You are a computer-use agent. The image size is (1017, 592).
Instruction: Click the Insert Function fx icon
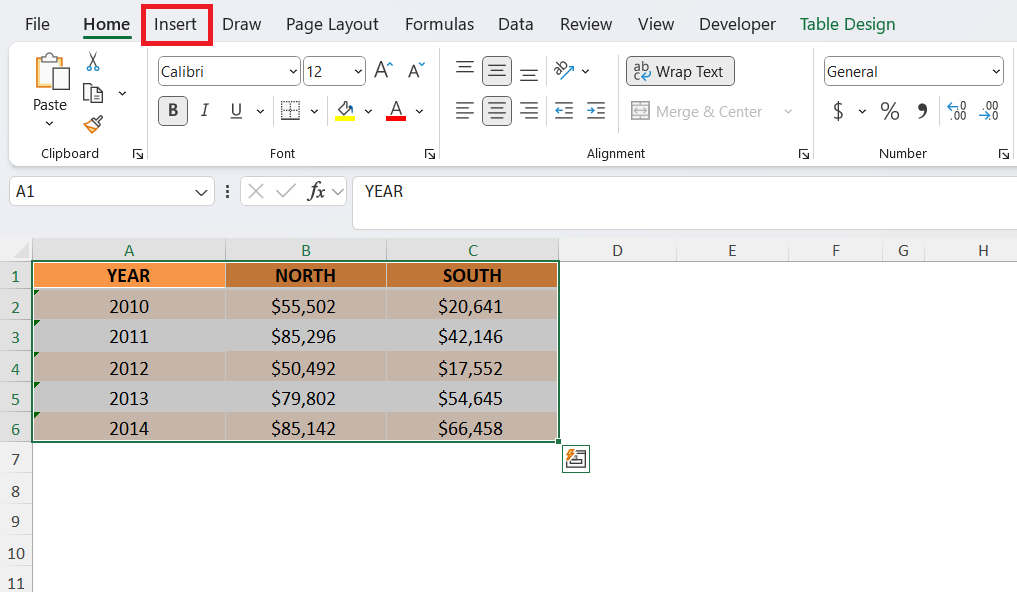tap(316, 191)
